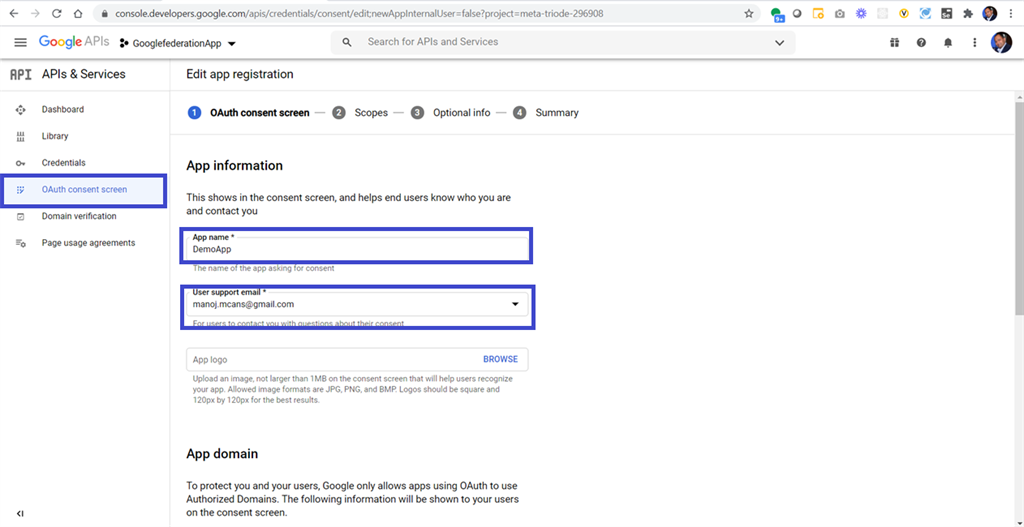The image size is (1024, 527).
Task: Expand the search bar dropdown chevron
Action: pos(779,42)
